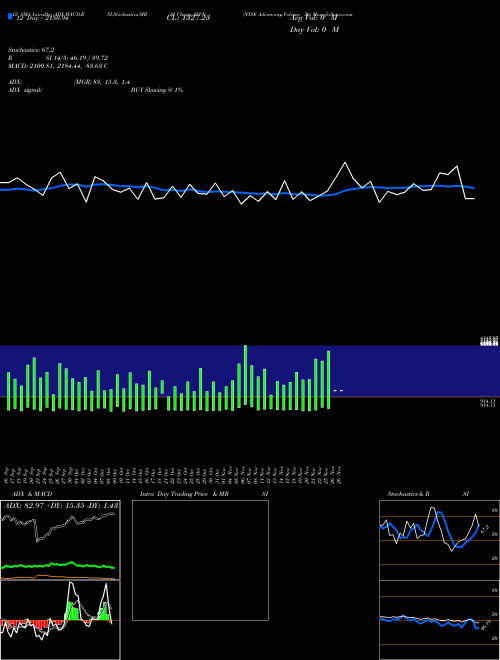This screenshot has height=660, width=500.
Task: Open the empty intraday price chart box
Action: [200, 560]
